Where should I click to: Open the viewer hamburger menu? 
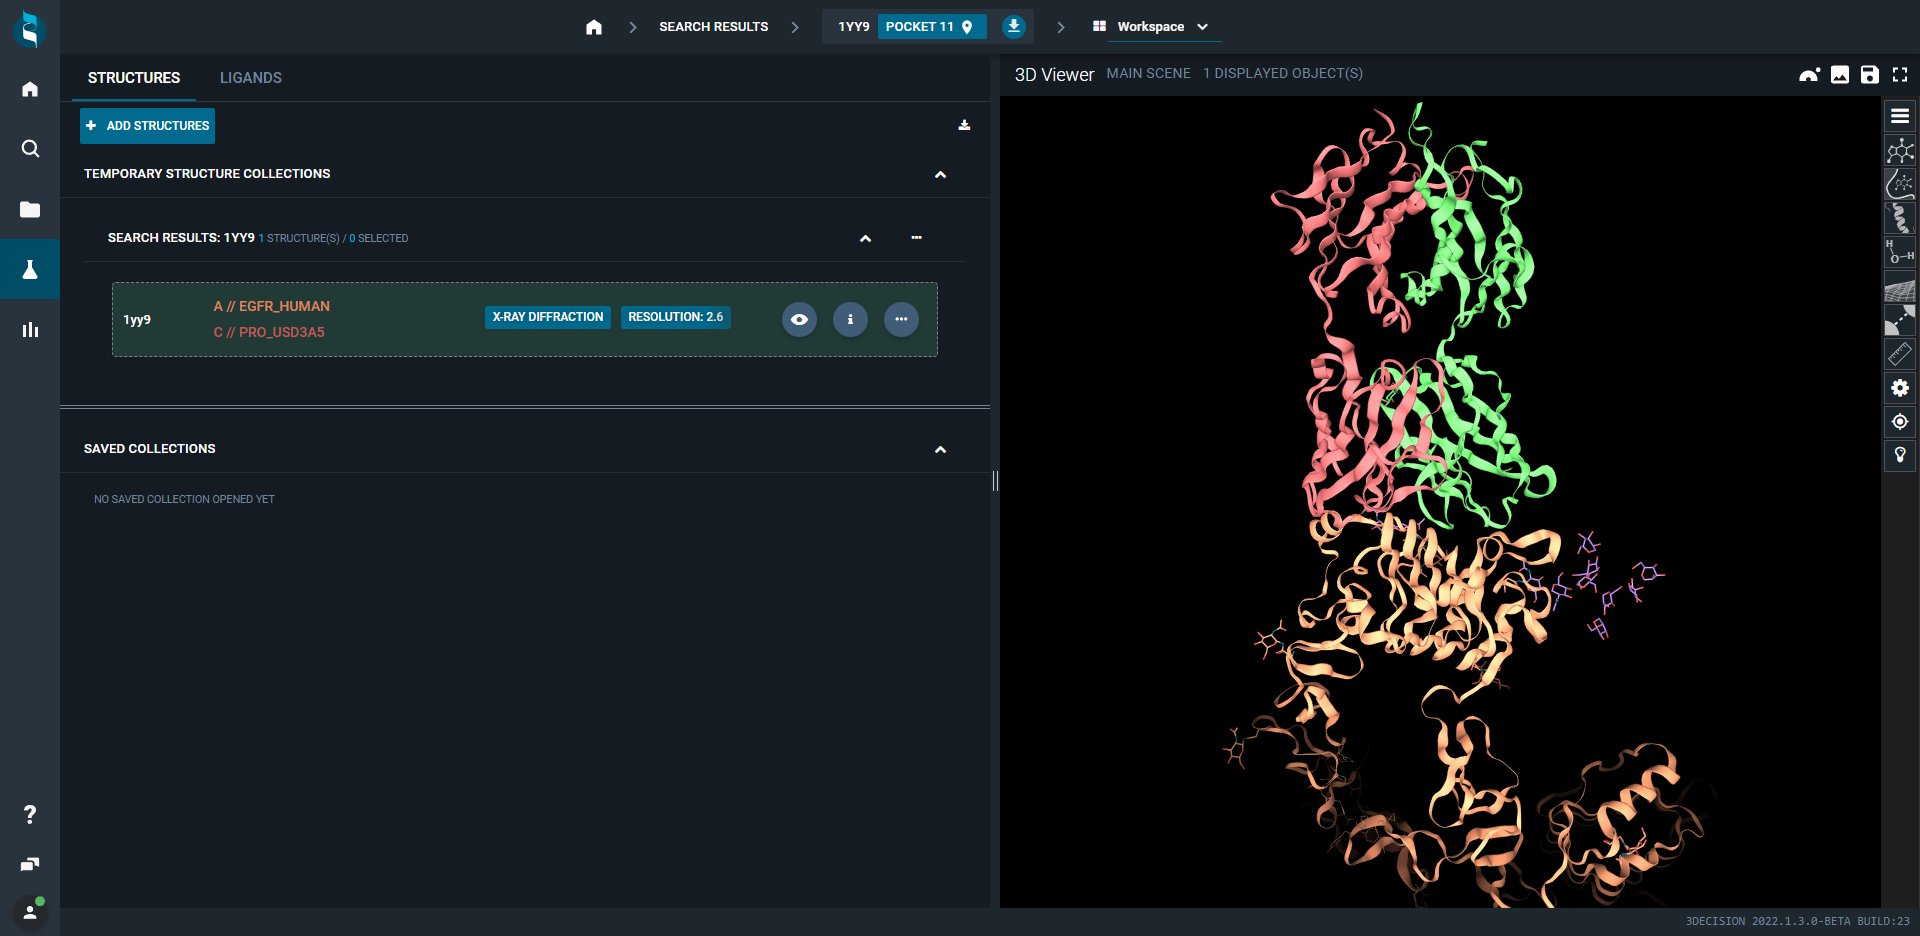click(x=1900, y=116)
